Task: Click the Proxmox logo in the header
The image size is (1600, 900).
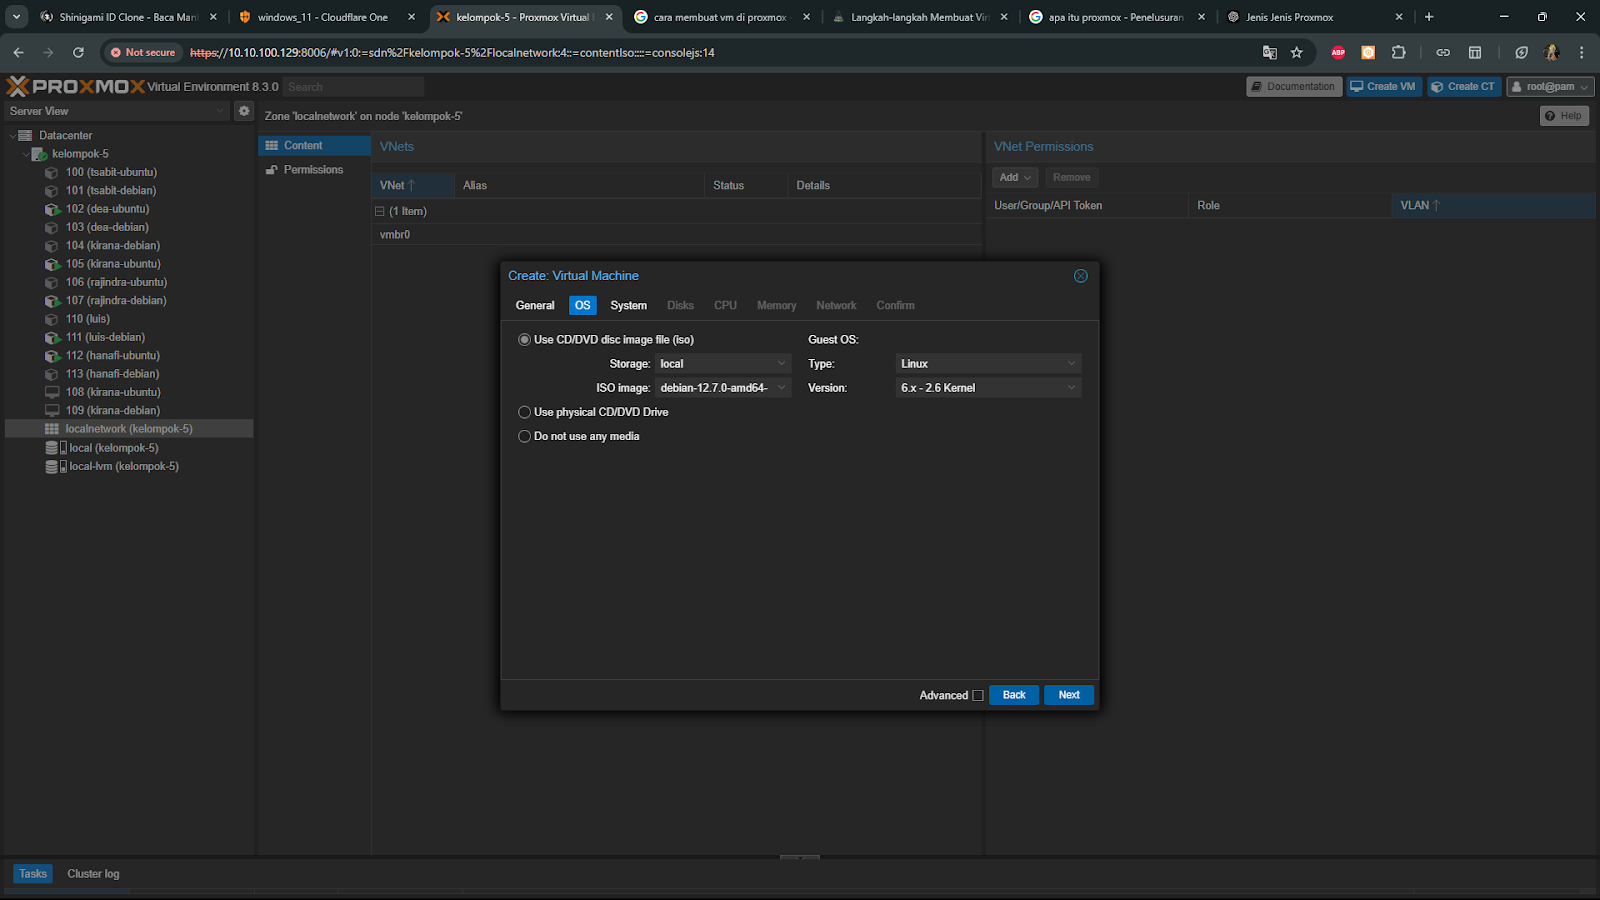Action: coord(76,87)
